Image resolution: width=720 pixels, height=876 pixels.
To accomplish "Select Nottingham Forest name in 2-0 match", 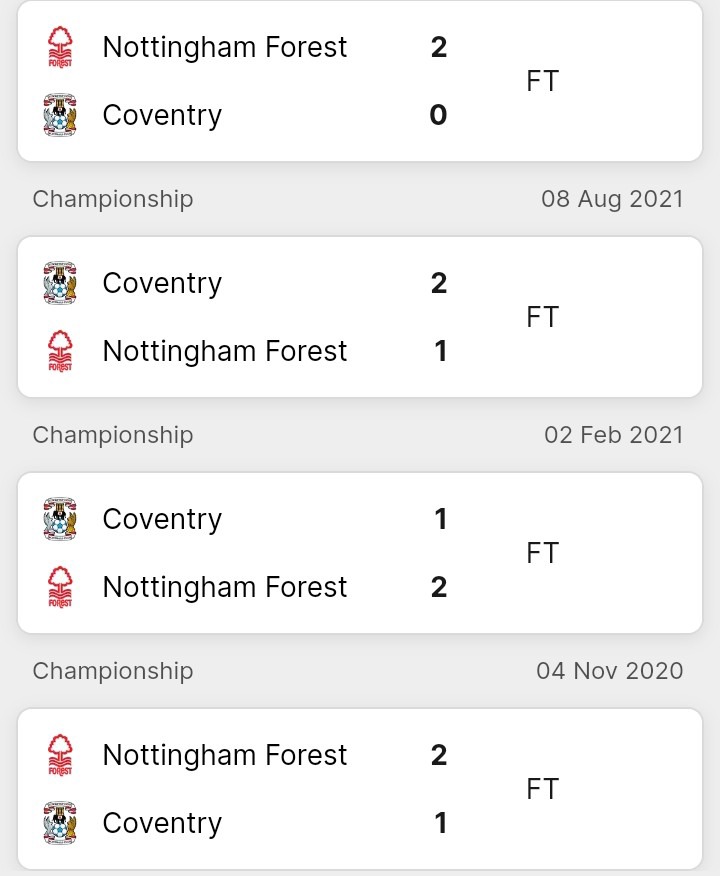I will coord(225,47).
